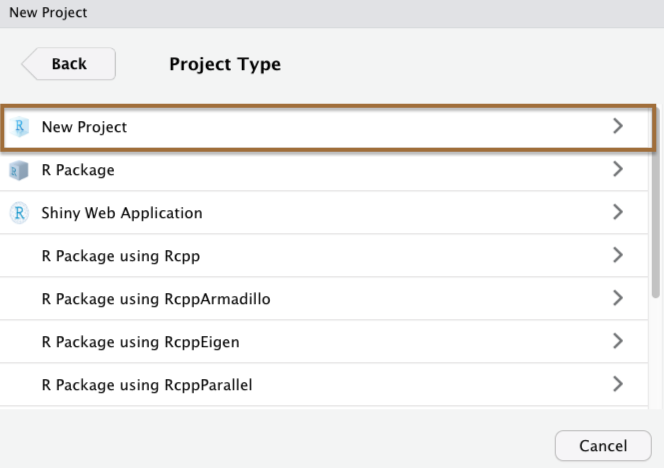Expand the New Project row chevron
Screen dimensions: 664x468
point(618,126)
